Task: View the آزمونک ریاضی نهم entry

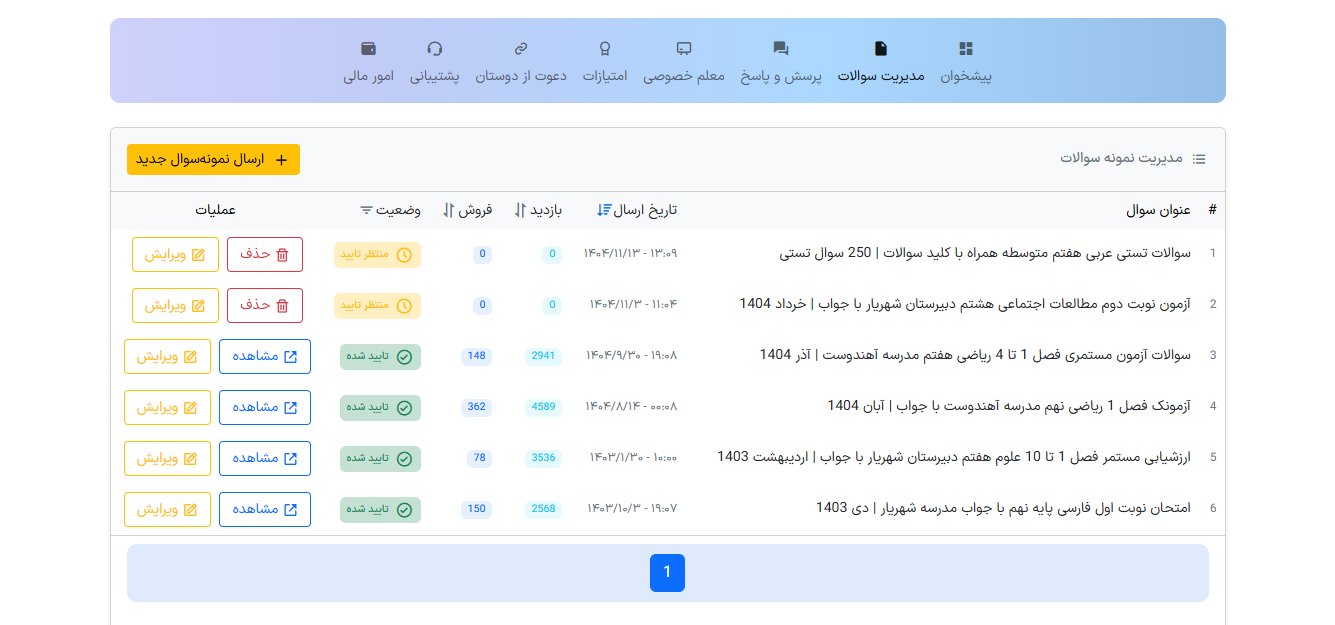Action: pyautogui.click(x=265, y=407)
